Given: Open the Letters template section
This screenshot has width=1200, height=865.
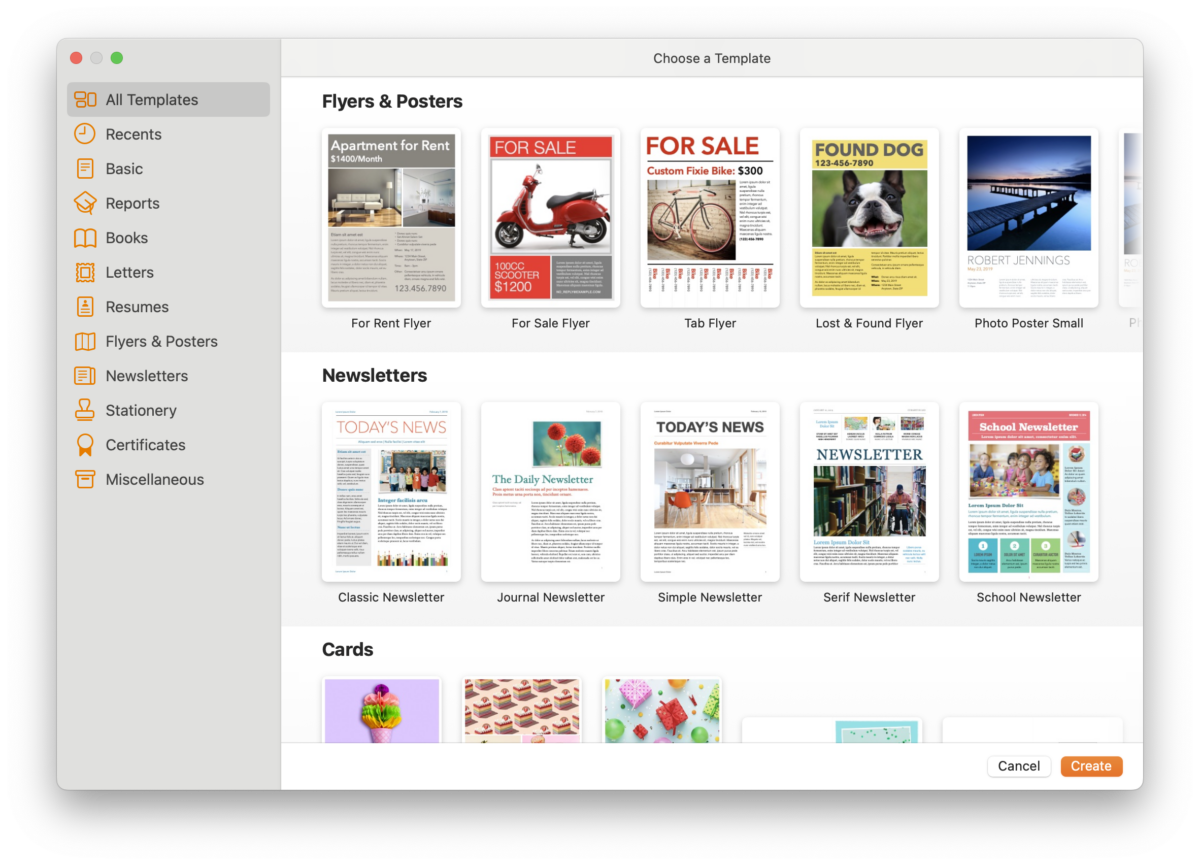Looking at the screenshot, I should point(127,272).
